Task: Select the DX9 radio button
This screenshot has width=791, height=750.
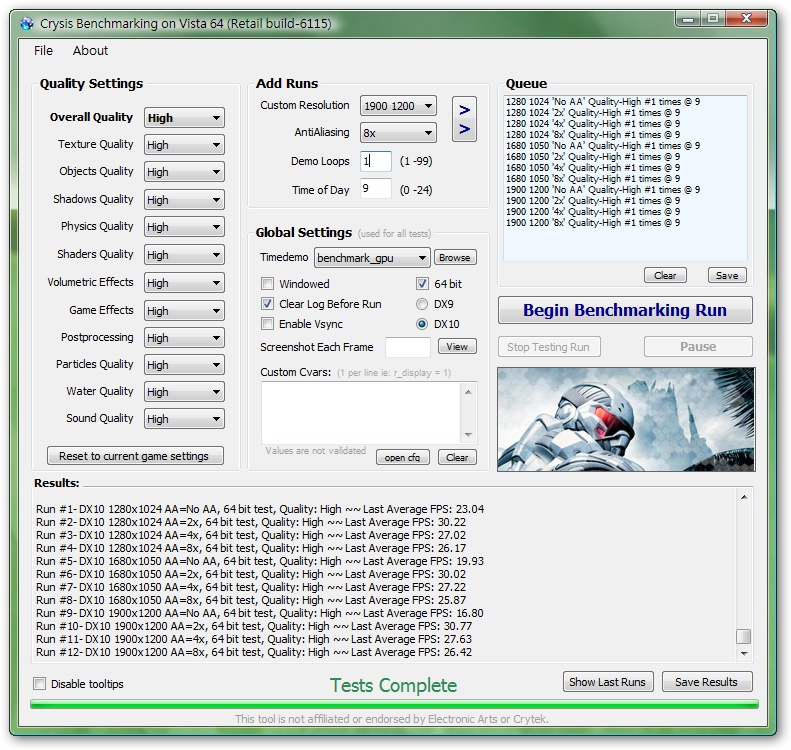Action: click(x=422, y=304)
